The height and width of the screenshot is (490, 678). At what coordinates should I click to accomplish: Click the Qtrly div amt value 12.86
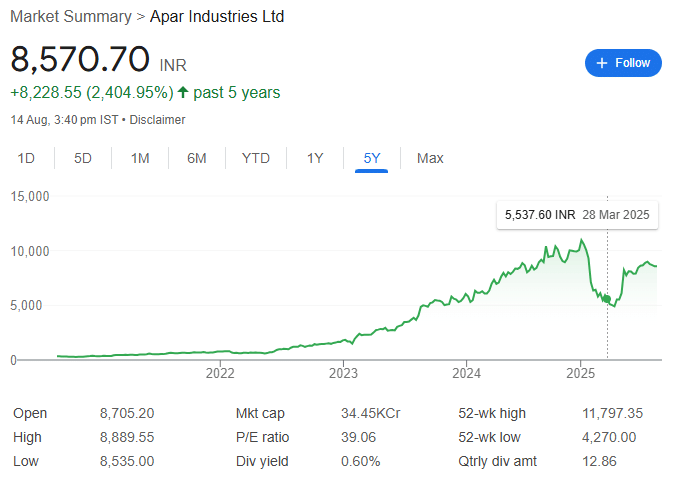[599, 461]
